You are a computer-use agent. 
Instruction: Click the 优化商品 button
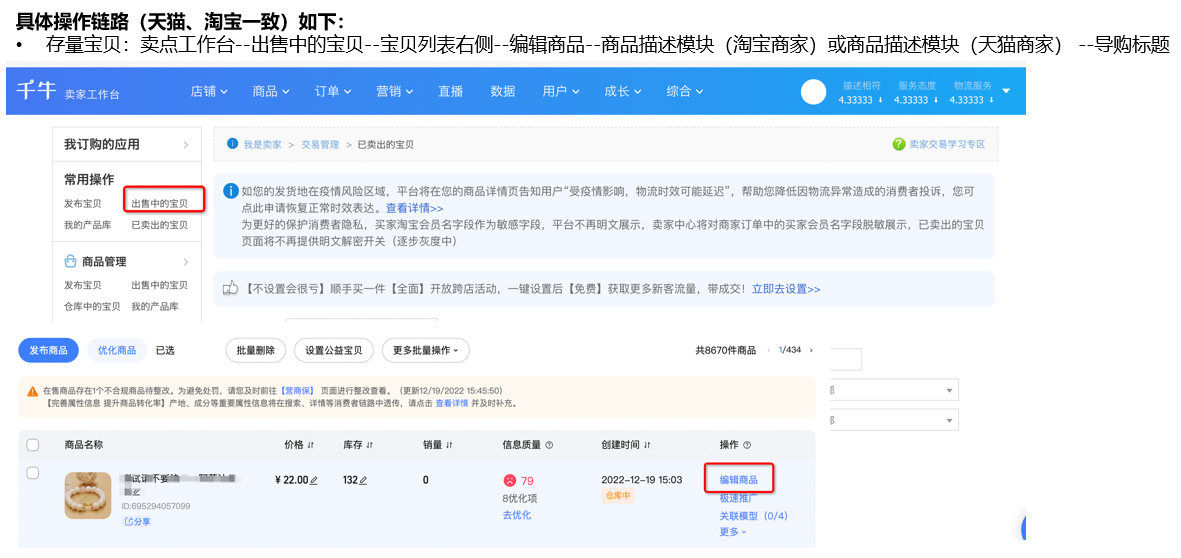point(117,350)
